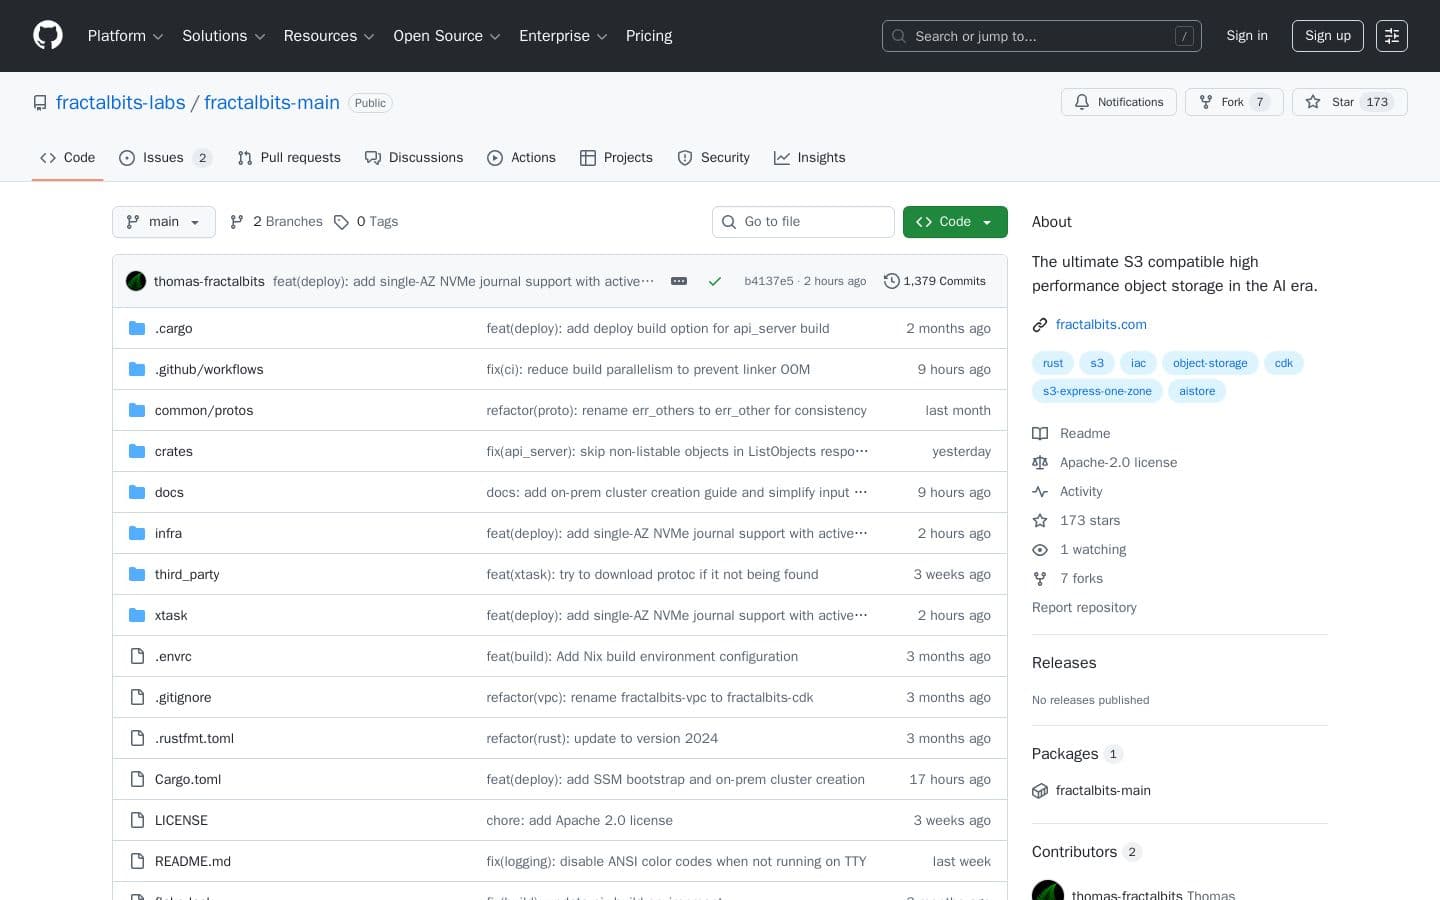
Task: Click the file icon beside .gitignore
Action: point(137,697)
